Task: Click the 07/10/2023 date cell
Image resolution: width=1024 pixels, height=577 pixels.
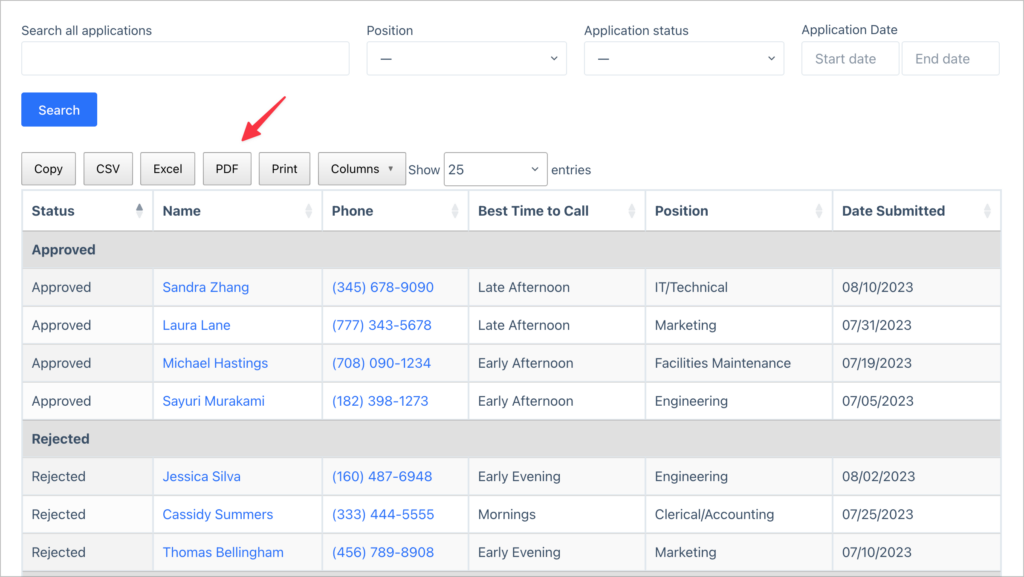Action: pyautogui.click(x=916, y=552)
